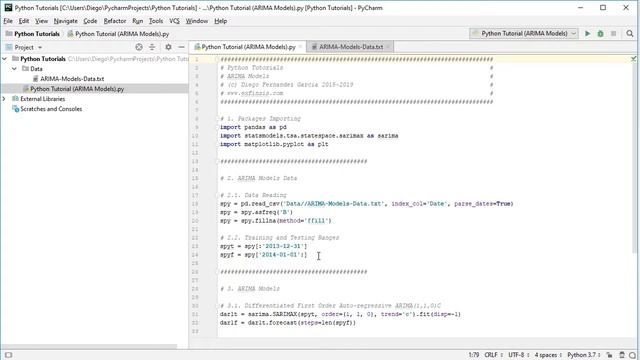
Task: Click the dar1f forecast code line
Action: pyautogui.click(x=288, y=322)
